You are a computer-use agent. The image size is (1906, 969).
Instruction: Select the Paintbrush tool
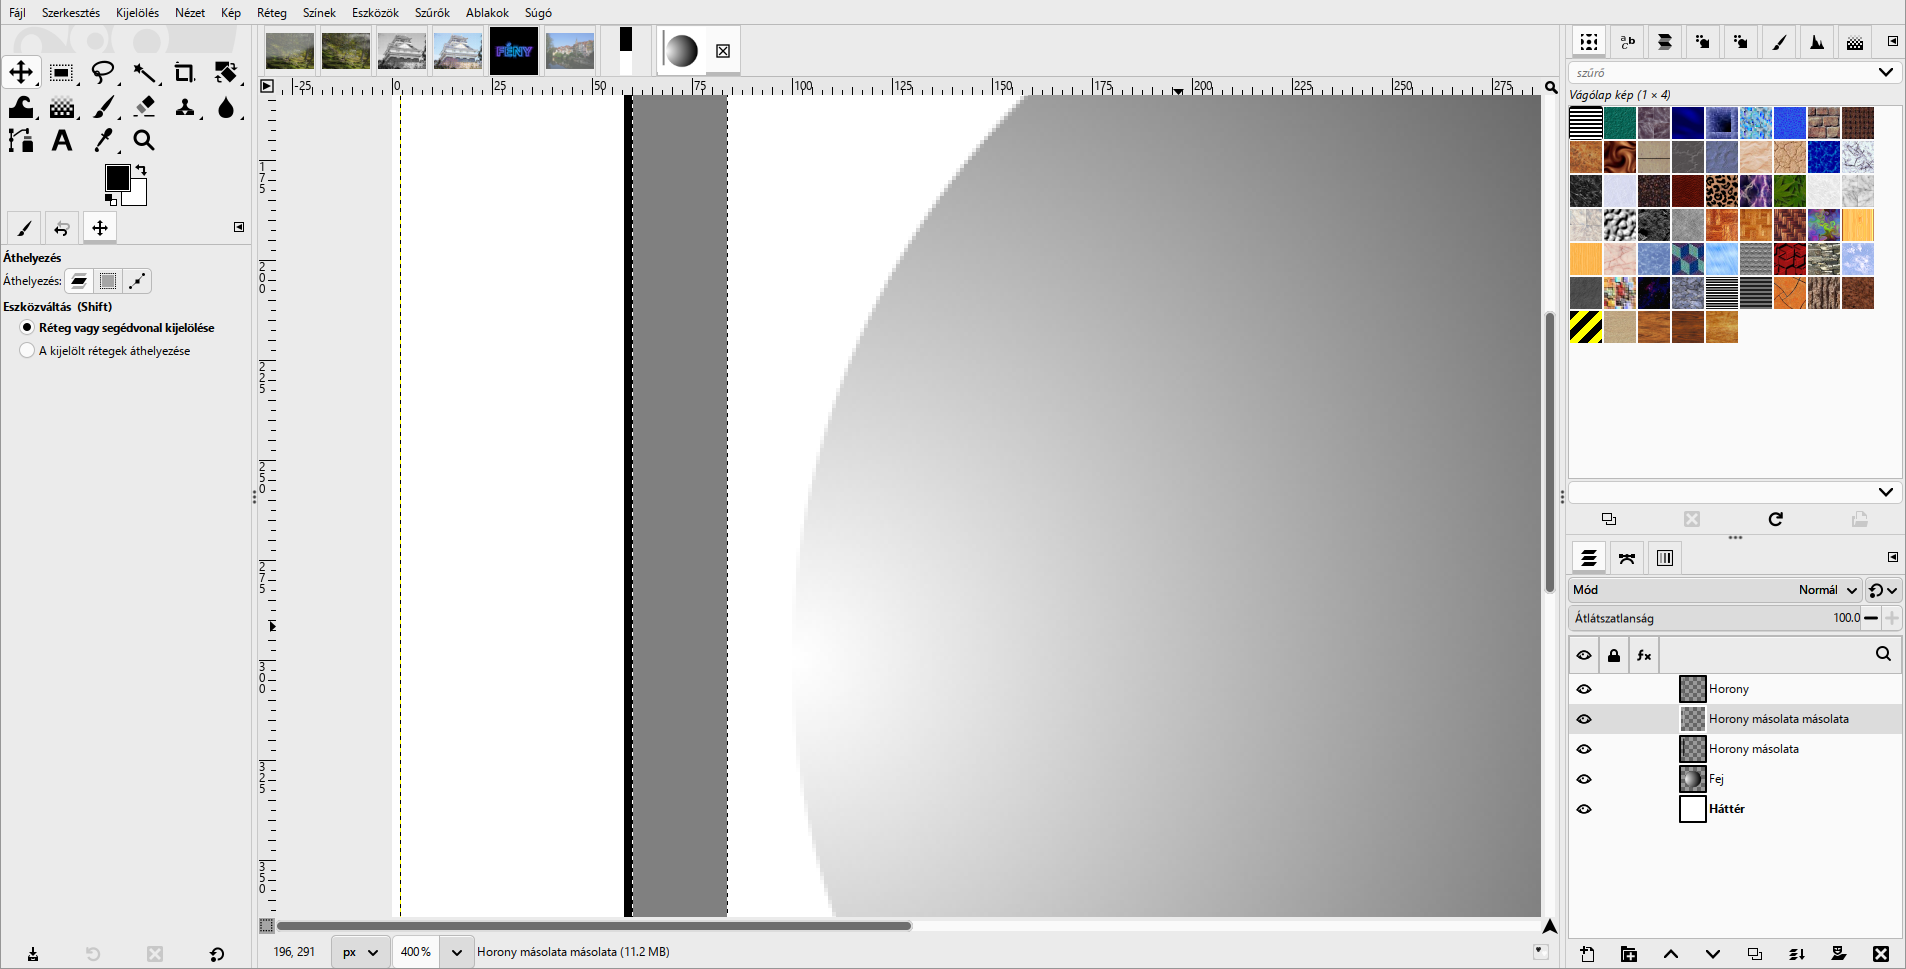click(x=103, y=107)
